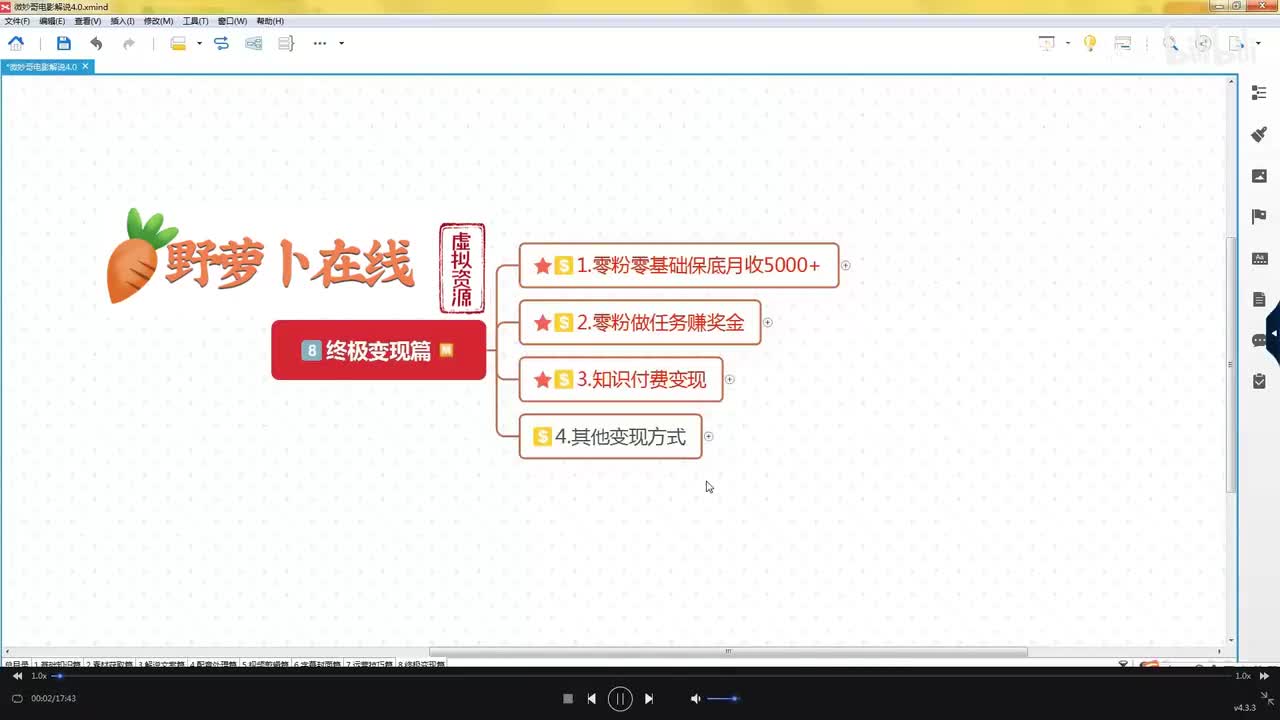
Task: Open the format brush panel in the sidebar
Action: (1259, 134)
